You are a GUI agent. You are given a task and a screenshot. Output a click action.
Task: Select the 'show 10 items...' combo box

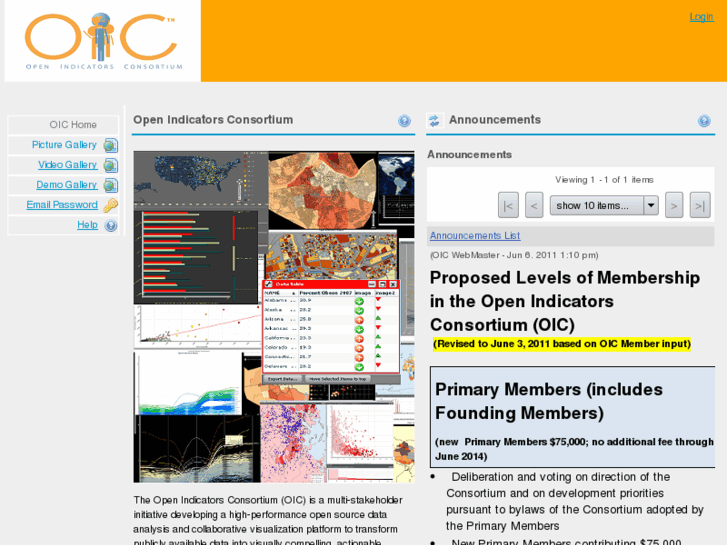point(604,205)
